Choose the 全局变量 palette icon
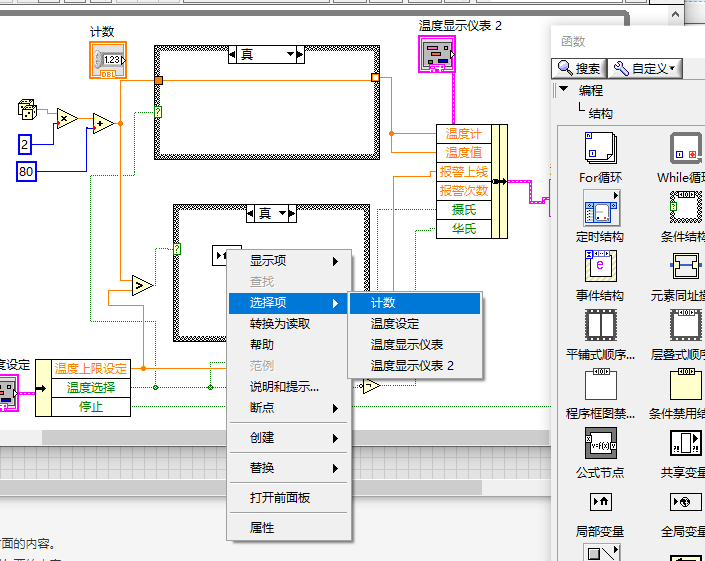Screen dimensions: 705x561 pos(686,502)
